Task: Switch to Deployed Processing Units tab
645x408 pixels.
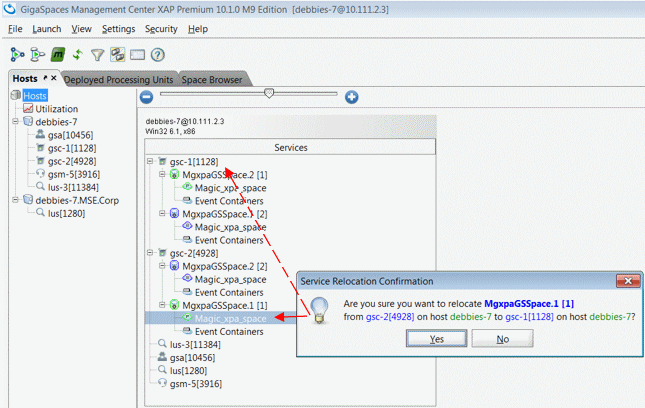Action: [x=118, y=79]
